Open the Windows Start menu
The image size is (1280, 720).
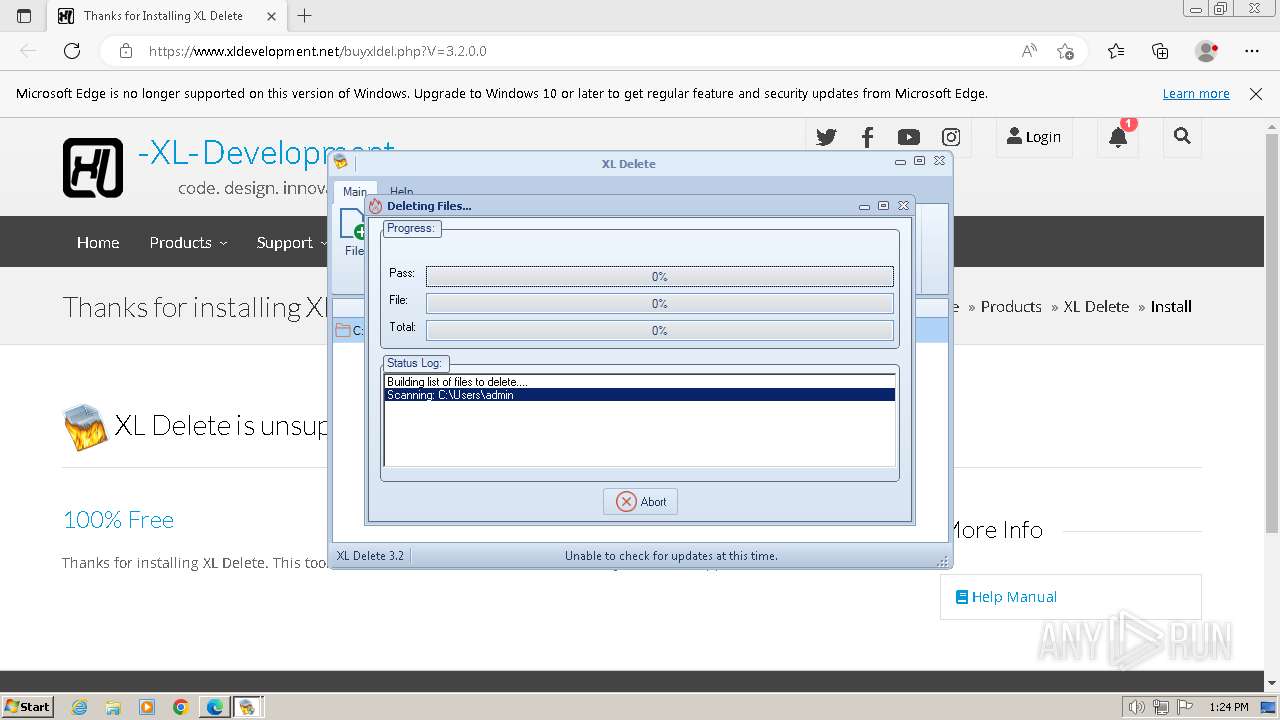coord(27,706)
